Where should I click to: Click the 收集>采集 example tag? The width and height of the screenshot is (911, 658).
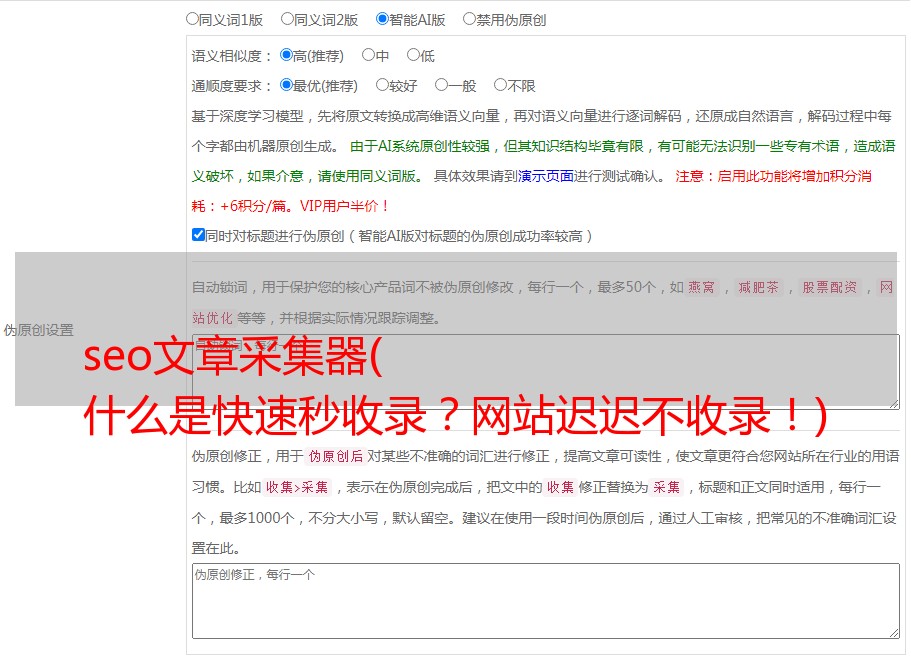(x=297, y=487)
